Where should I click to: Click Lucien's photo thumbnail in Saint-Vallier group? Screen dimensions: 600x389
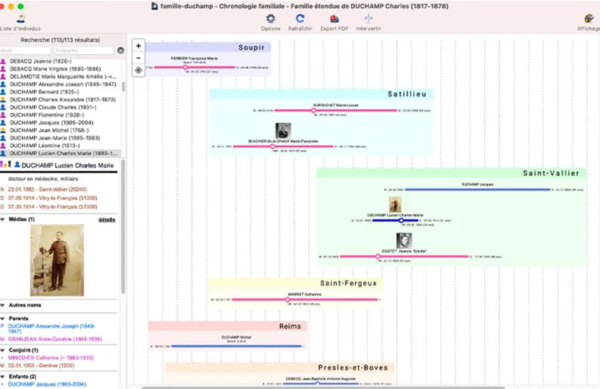click(x=395, y=205)
